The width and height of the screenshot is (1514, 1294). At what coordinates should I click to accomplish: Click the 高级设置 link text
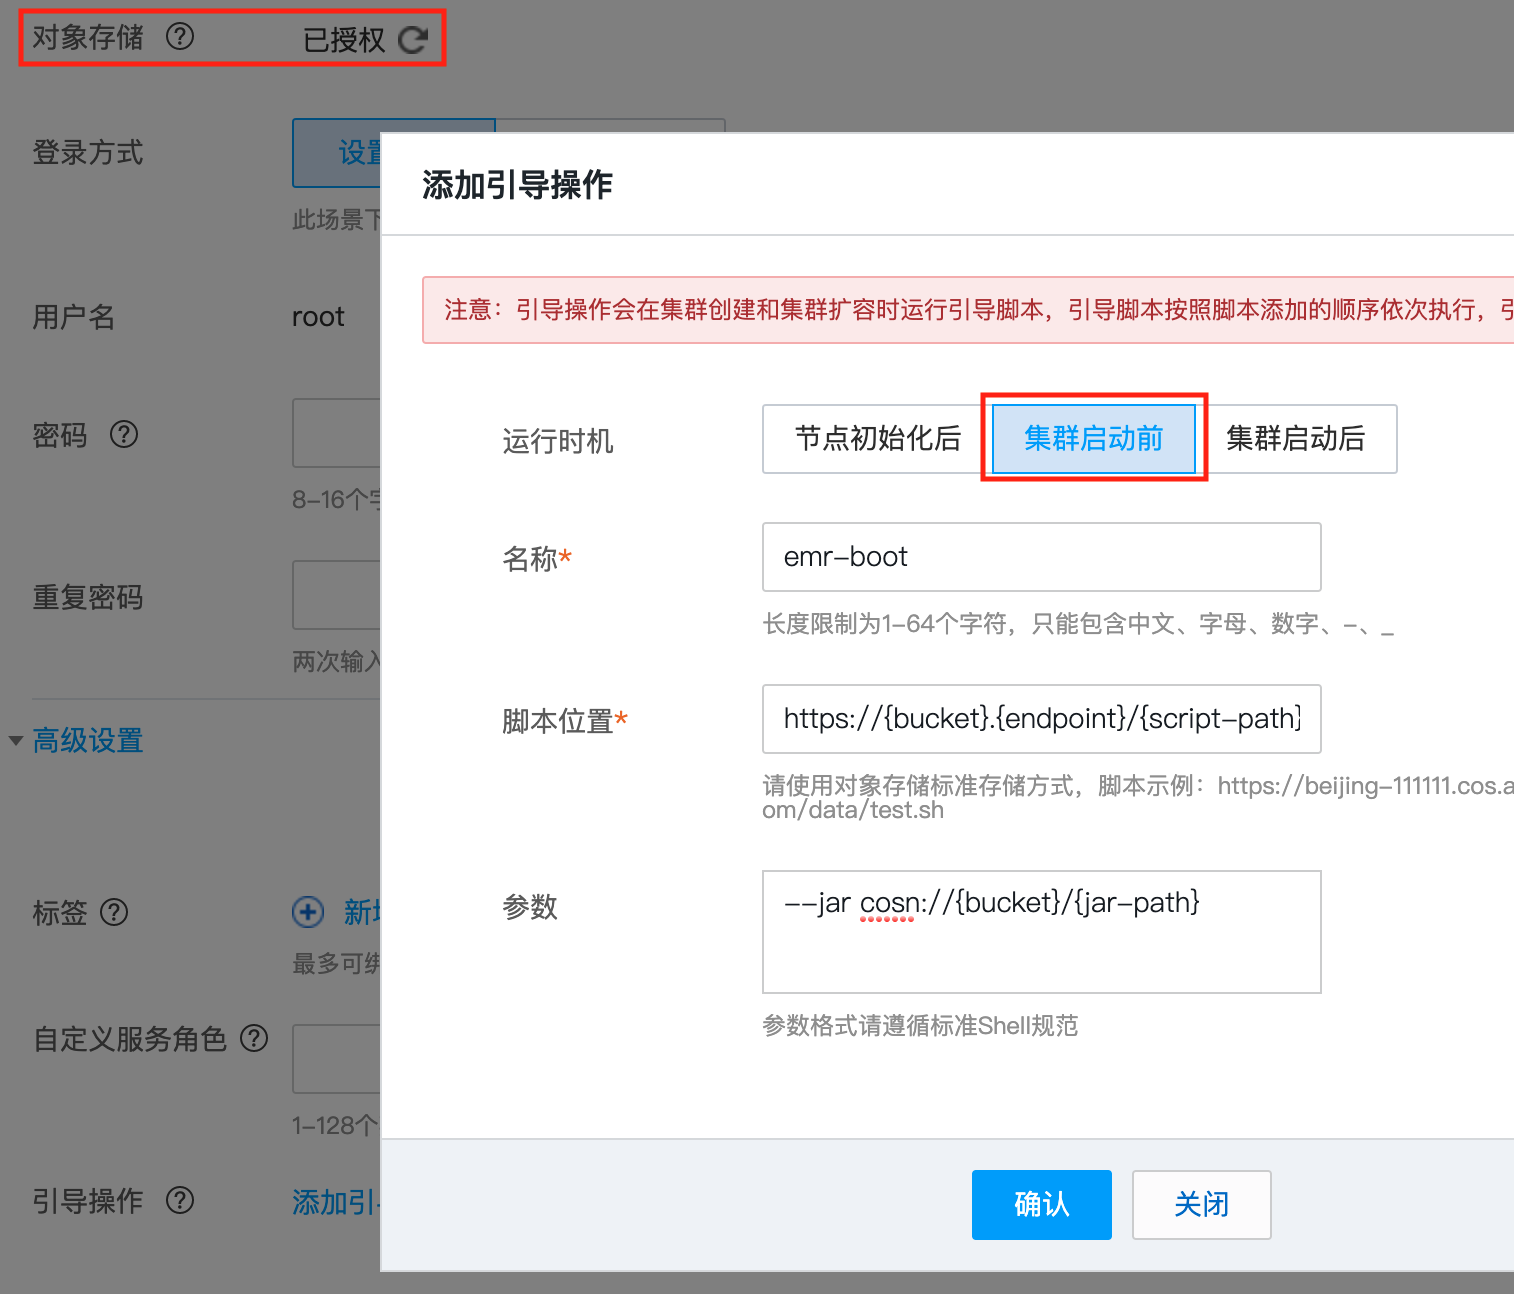pos(88,741)
